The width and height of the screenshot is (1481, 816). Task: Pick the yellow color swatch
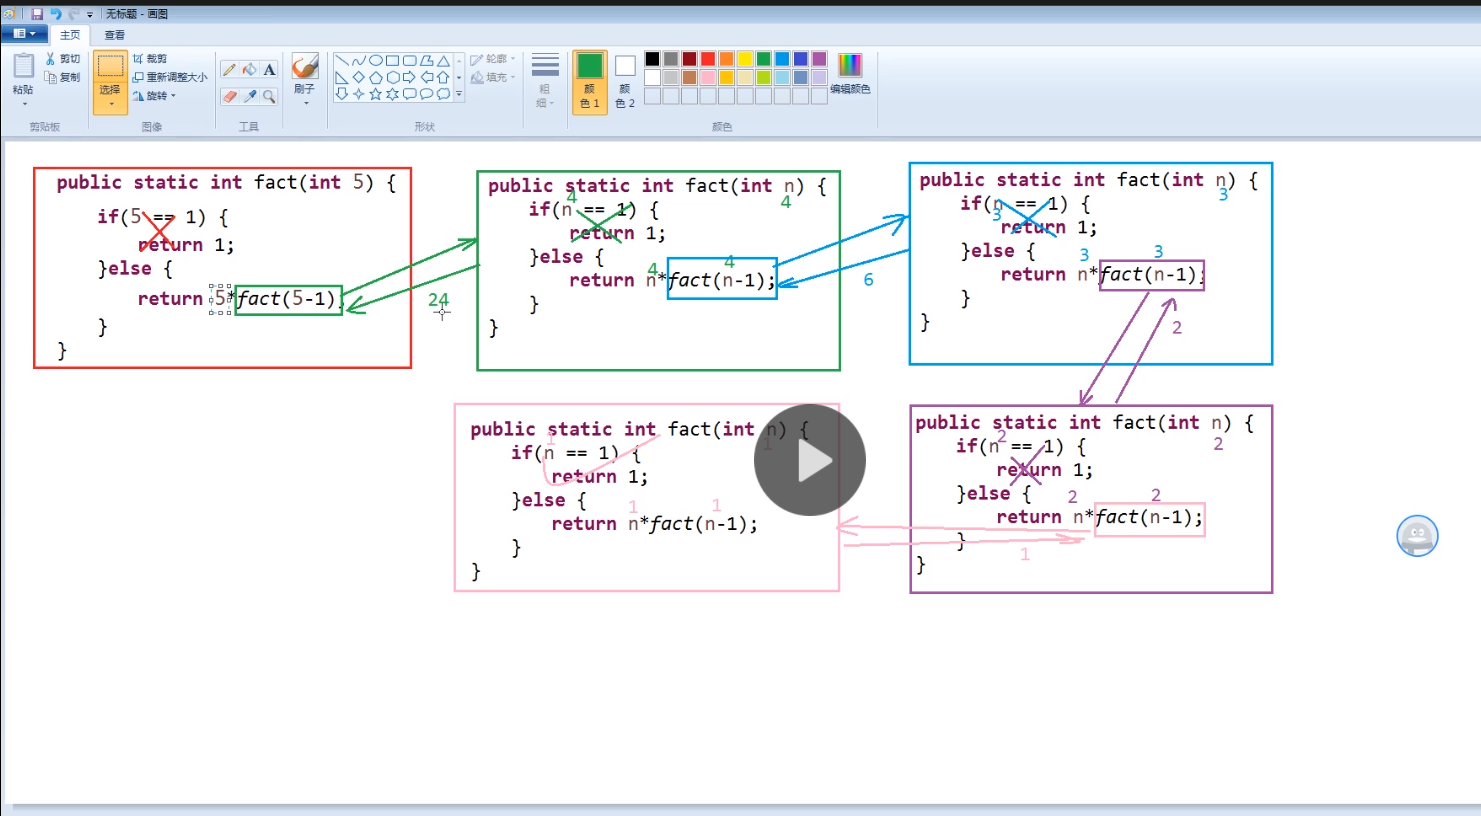(745, 59)
